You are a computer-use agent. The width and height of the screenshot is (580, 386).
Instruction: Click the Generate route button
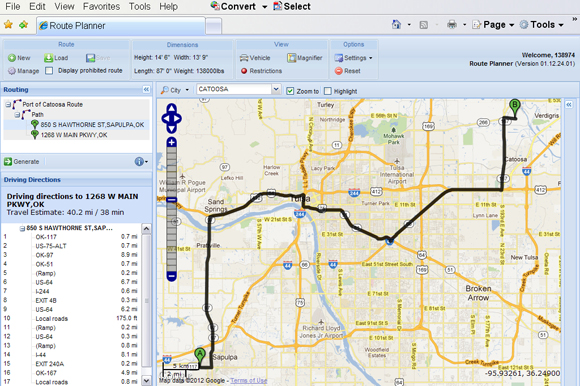tap(22, 162)
